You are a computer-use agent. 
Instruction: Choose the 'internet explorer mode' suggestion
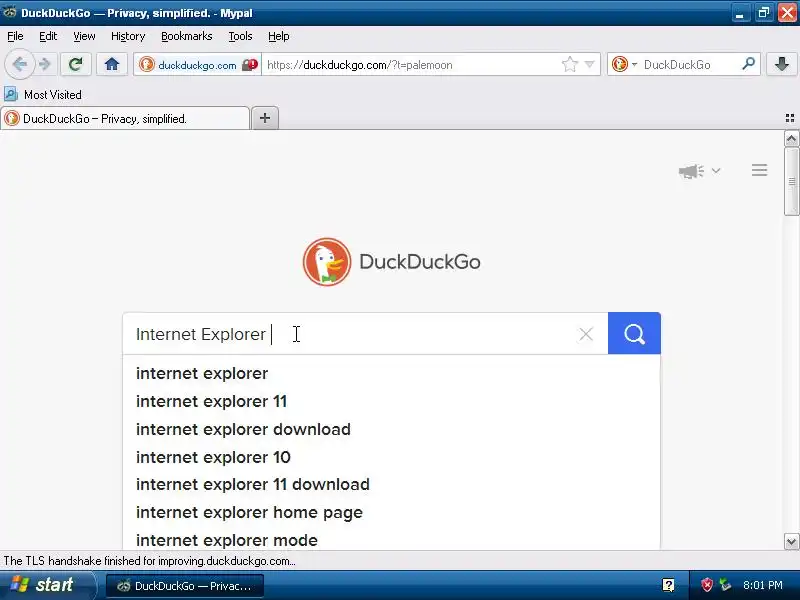tap(391, 540)
